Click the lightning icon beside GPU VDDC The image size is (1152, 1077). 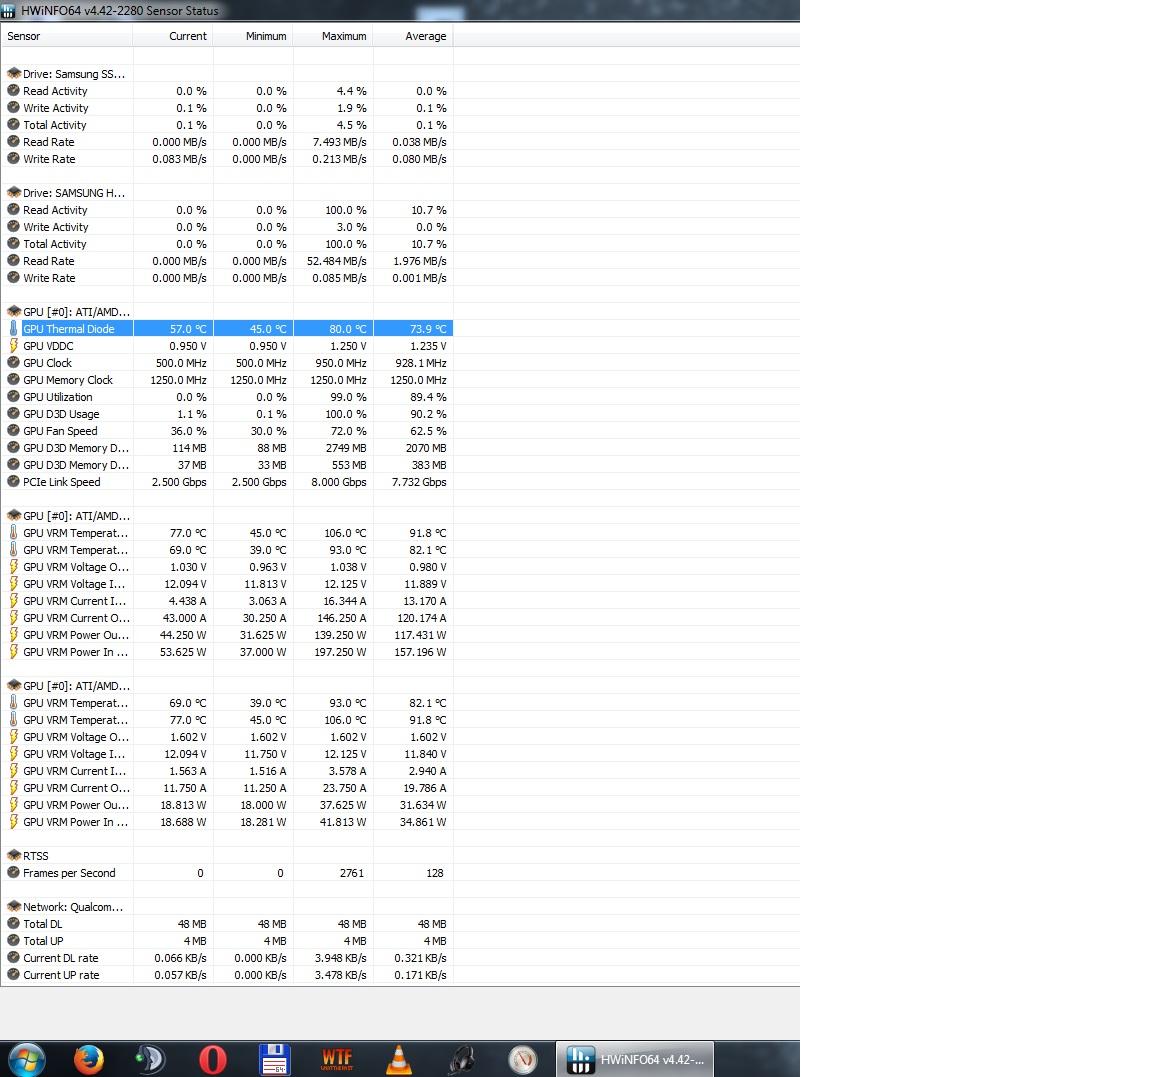coord(13,345)
